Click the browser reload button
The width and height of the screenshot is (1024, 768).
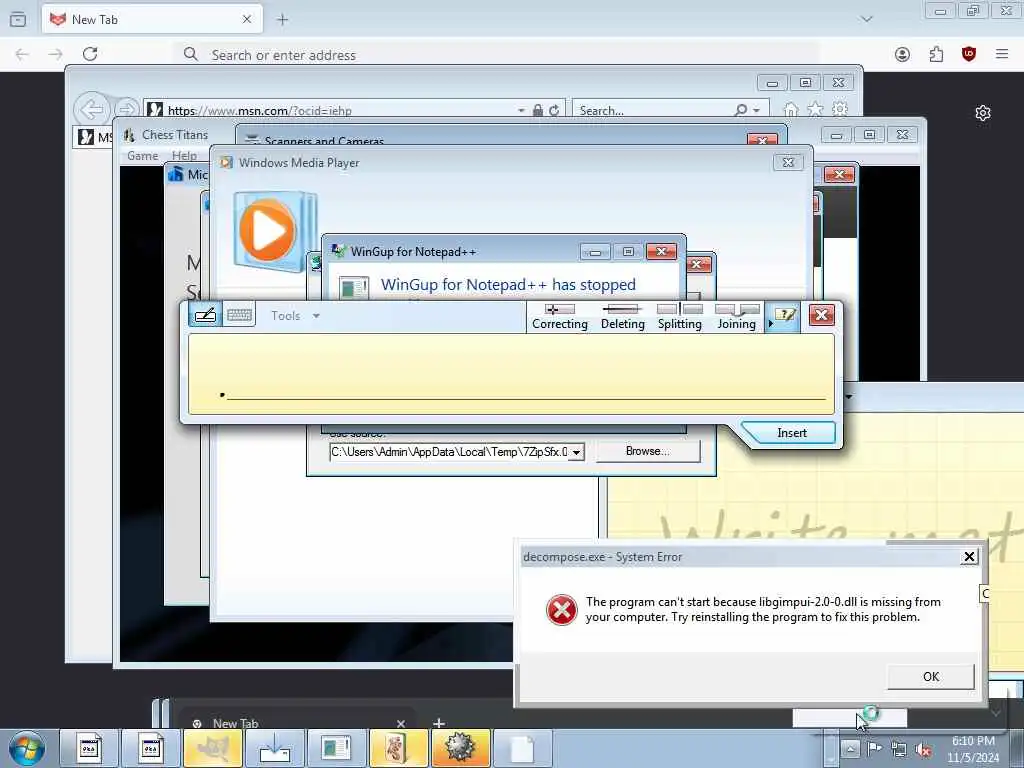click(90, 54)
